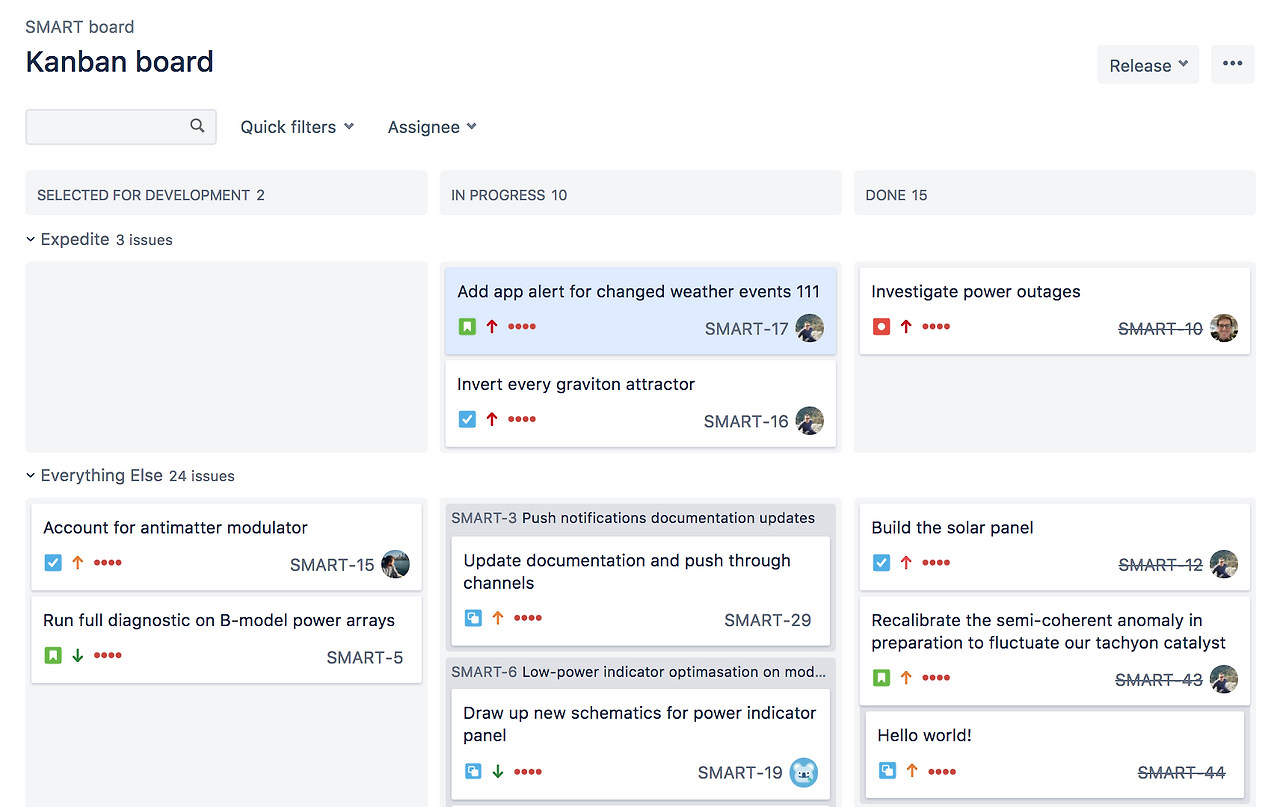Screen dimensions: 1280x807
Task: Click the koala avatar on SMART-19
Action: (x=803, y=772)
